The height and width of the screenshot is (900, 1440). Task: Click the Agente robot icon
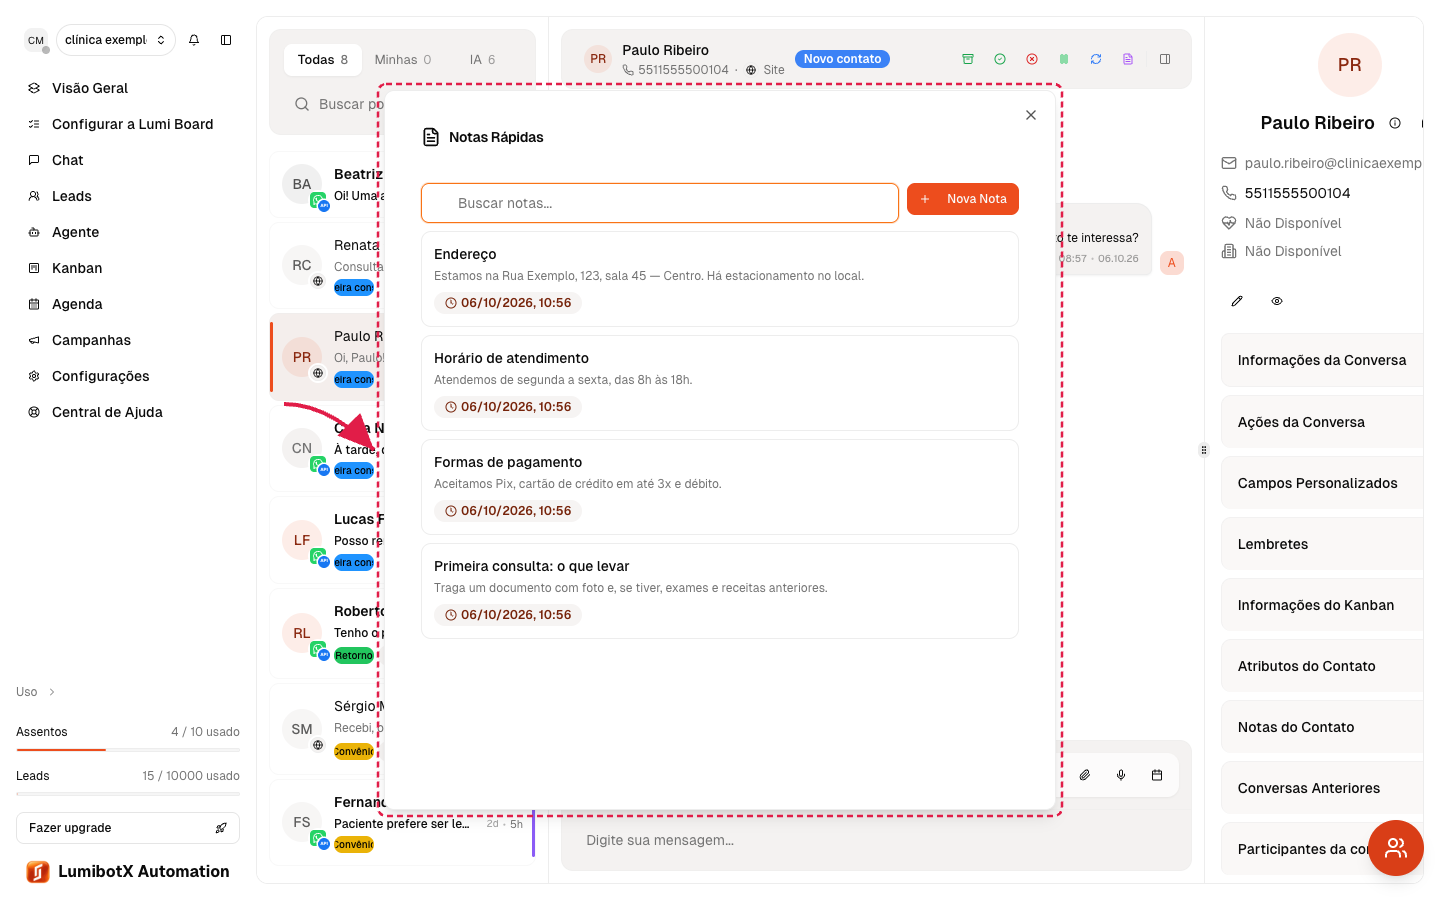click(34, 232)
